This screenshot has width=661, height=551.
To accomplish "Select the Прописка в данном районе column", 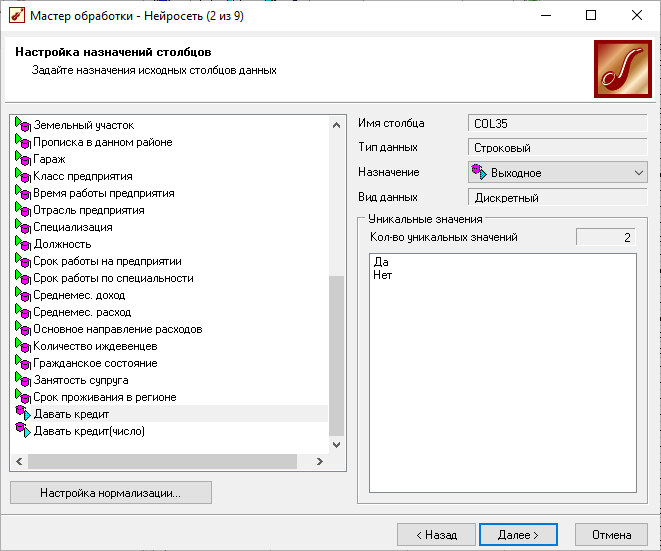I will tap(102, 142).
